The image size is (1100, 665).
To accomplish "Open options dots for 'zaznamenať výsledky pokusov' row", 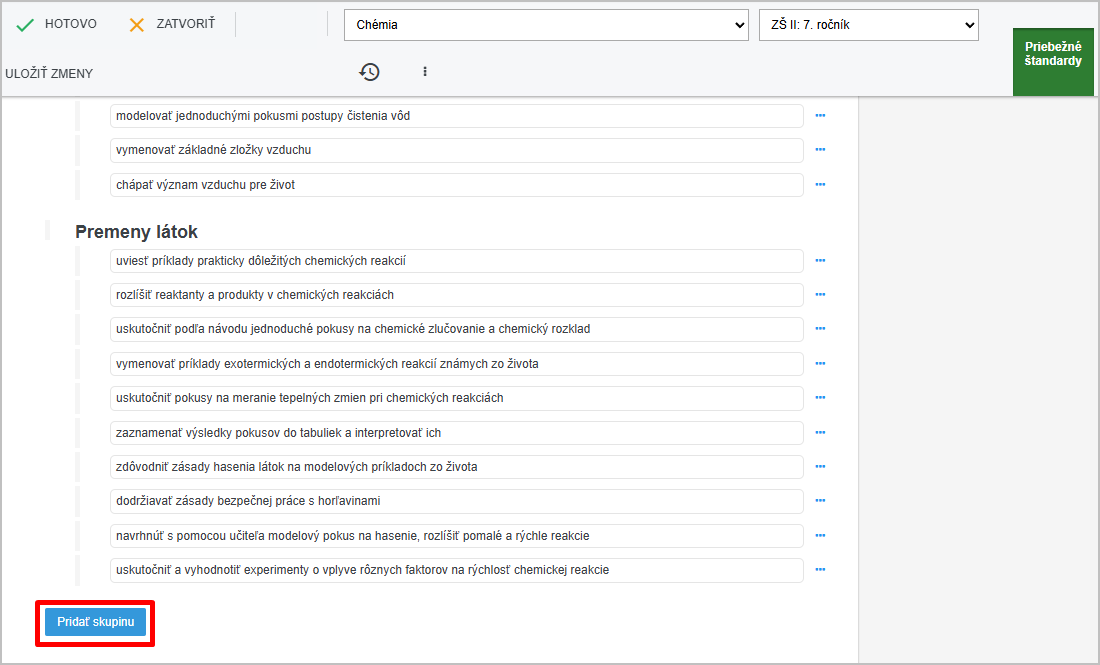I will (x=820, y=433).
